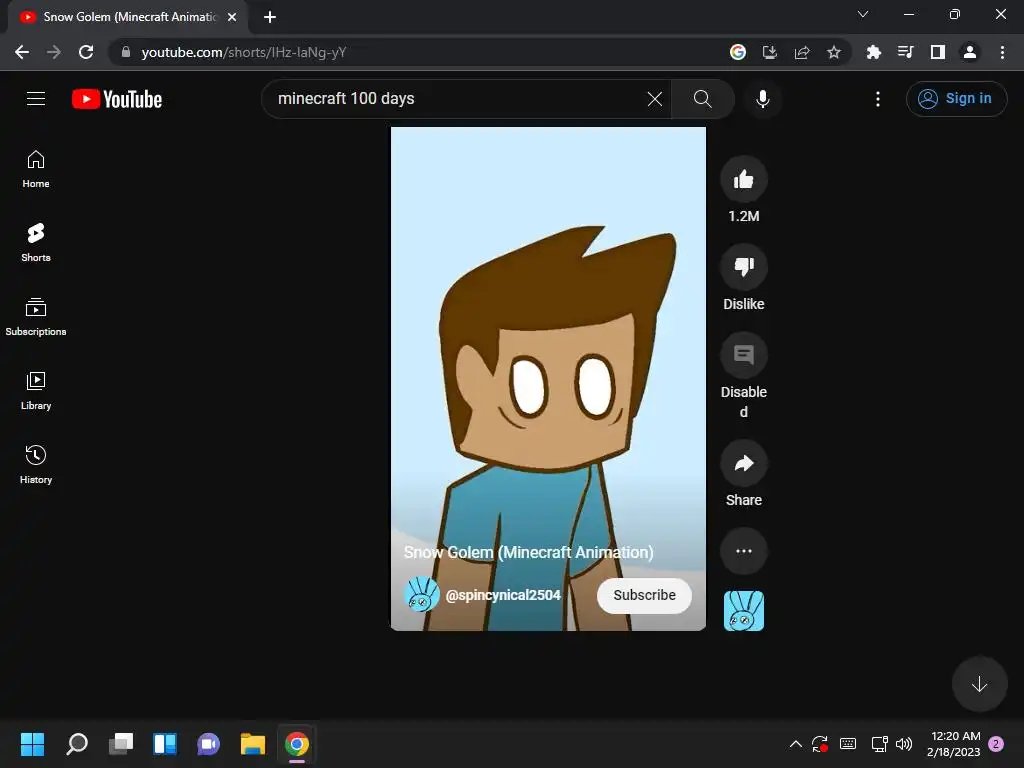Image resolution: width=1024 pixels, height=768 pixels.
Task: Open Library in the sidebar
Action: point(36,391)
